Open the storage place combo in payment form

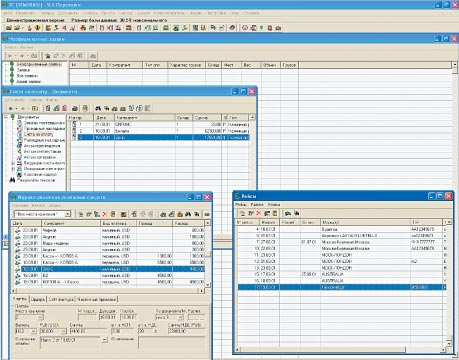point(40,317)
